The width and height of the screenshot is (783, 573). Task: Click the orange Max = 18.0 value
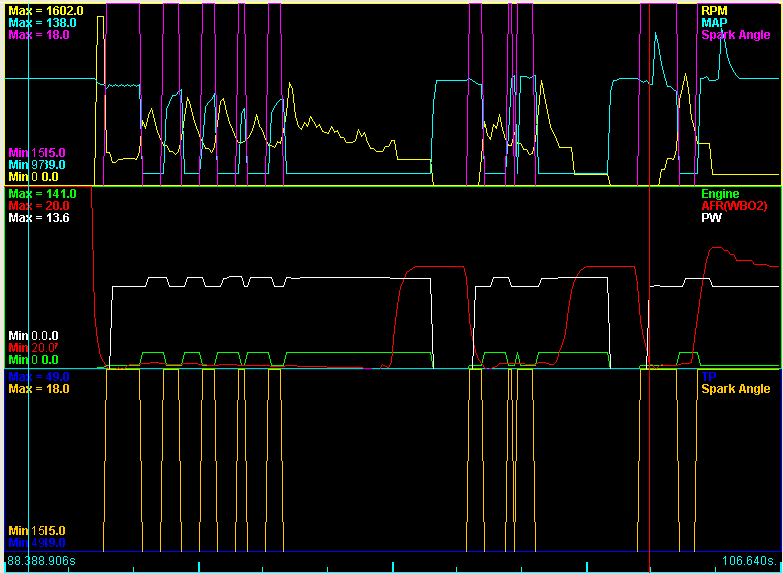[x=39, y=388]
